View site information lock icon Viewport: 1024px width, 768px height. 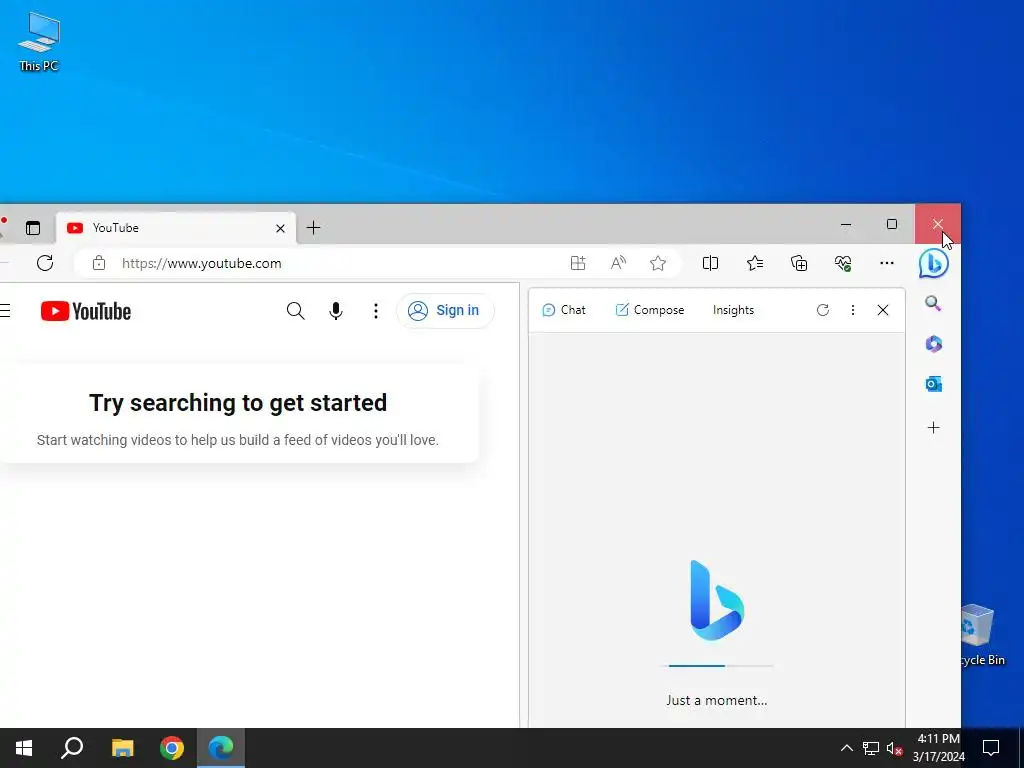point(99,263)
